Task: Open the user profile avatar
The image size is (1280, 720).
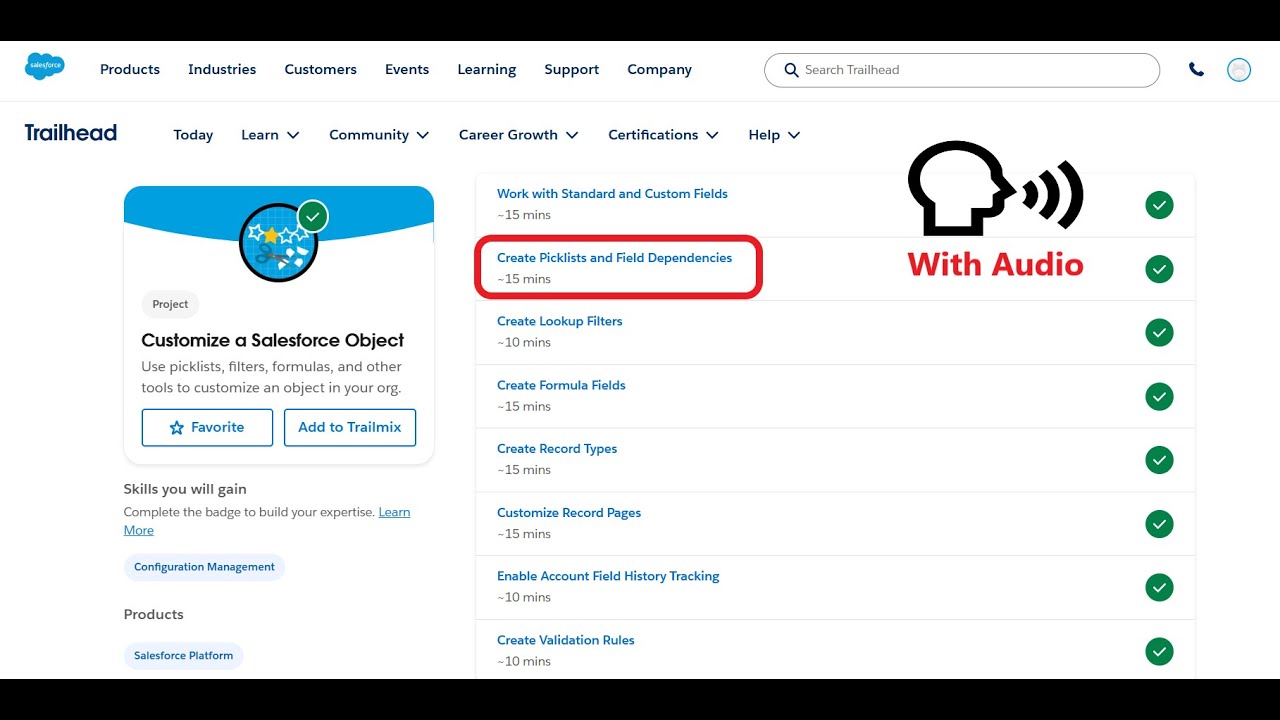Action: click(x=1239, y=70)
